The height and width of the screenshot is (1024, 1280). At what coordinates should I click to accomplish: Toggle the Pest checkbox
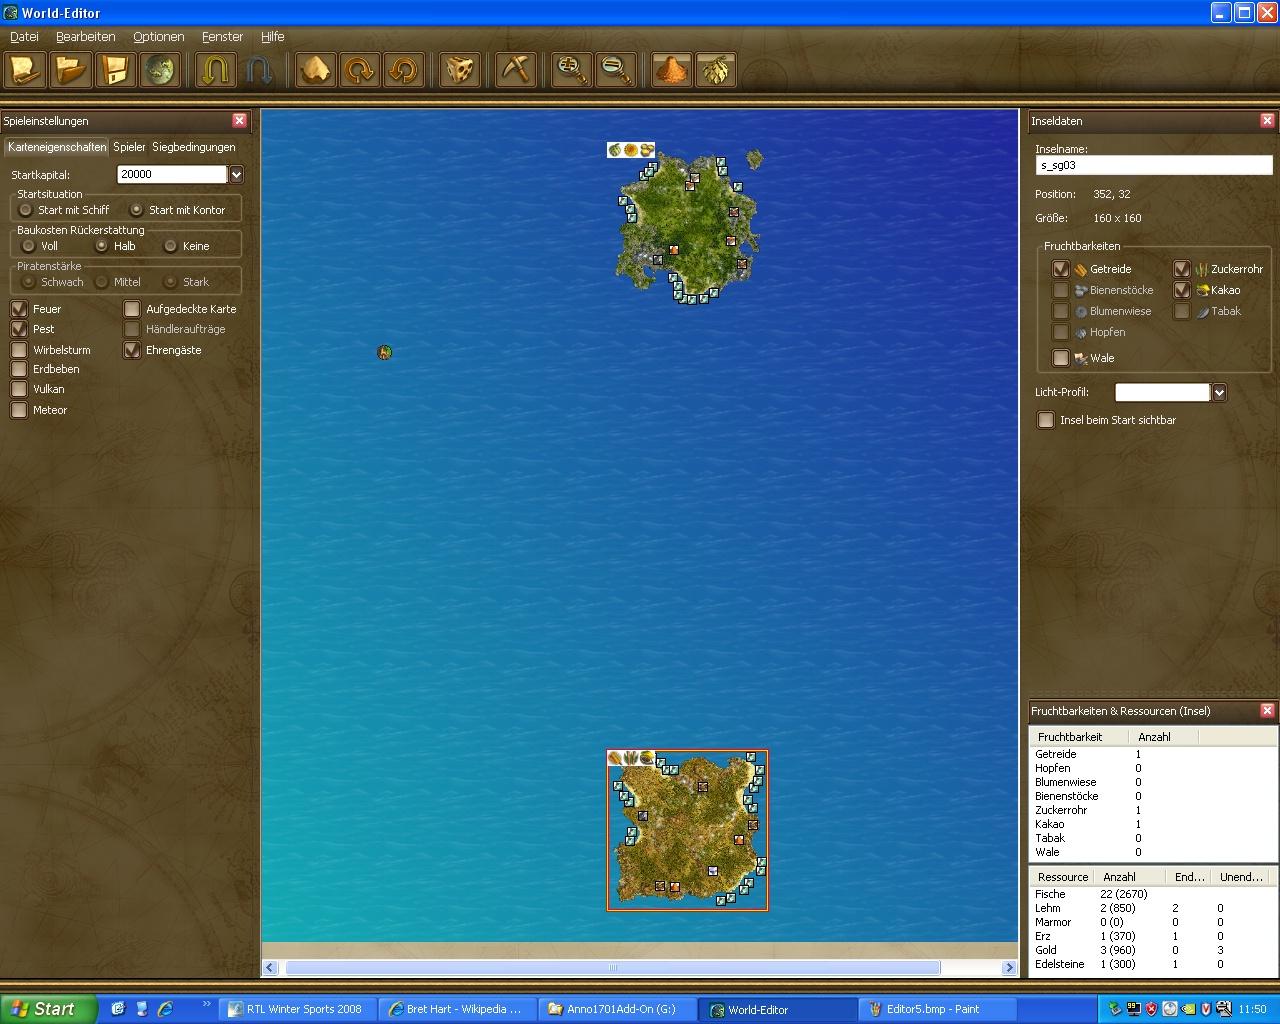pyautogui.click(x=19, y=329)
